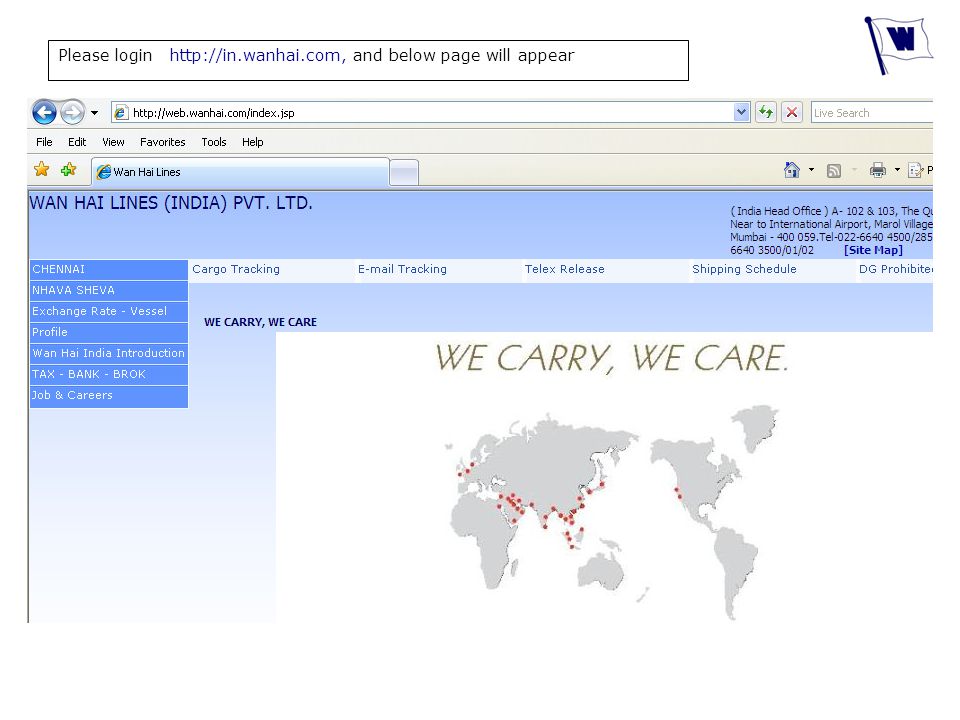Image resolution: width=960 pixels, height=720 pixels.
Task: Expand the address bar history dropdown
Action: [741, 113]
